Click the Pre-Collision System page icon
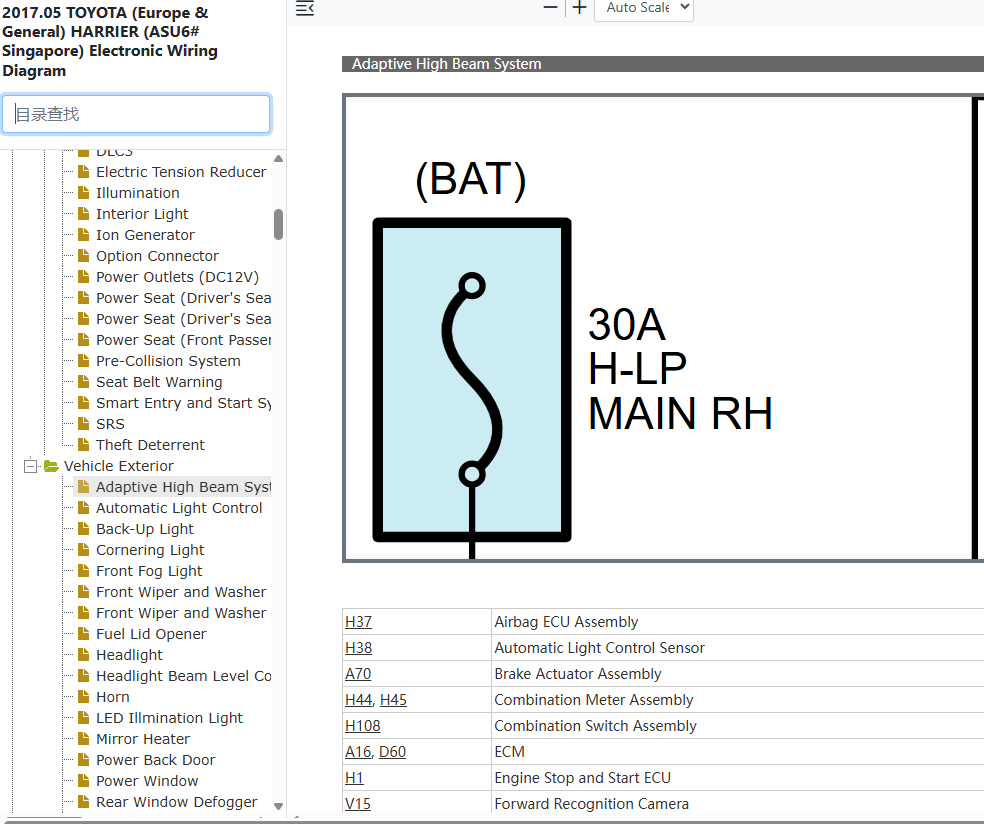984x824 pixels. tap(83, 361)
